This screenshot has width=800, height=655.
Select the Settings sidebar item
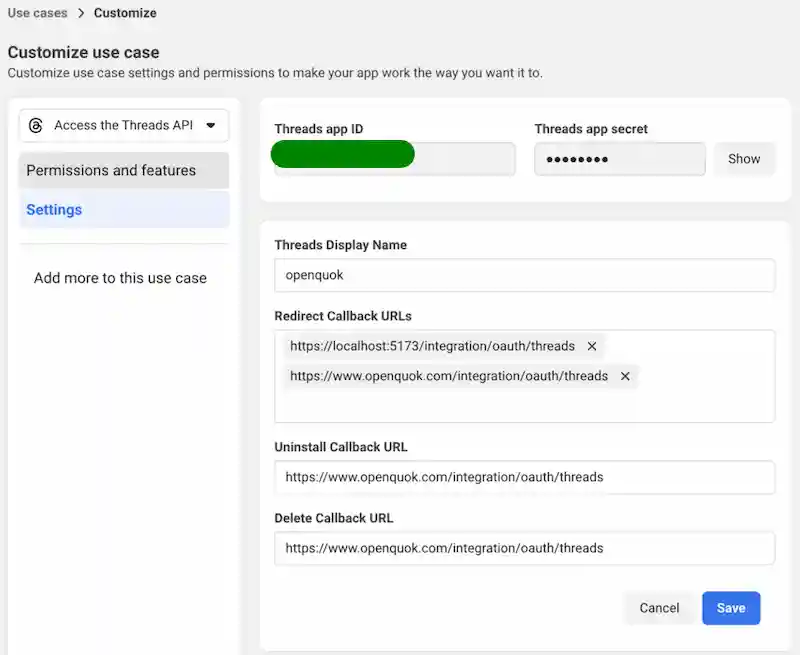click(x=124, y=210)
